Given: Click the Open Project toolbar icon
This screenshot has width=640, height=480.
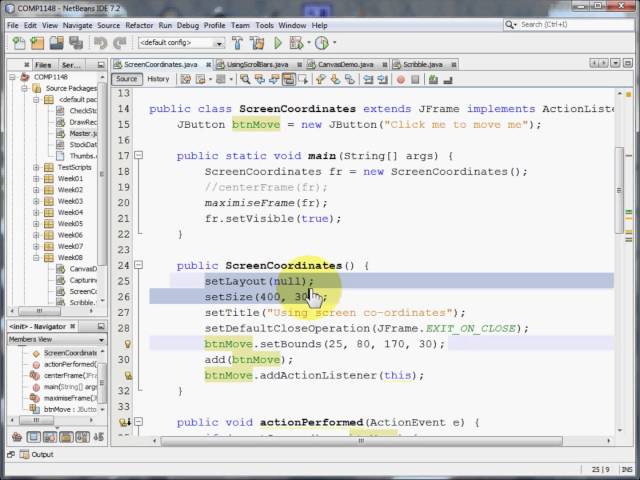Looking at the screenshot, I should click(x=56, y=42).
